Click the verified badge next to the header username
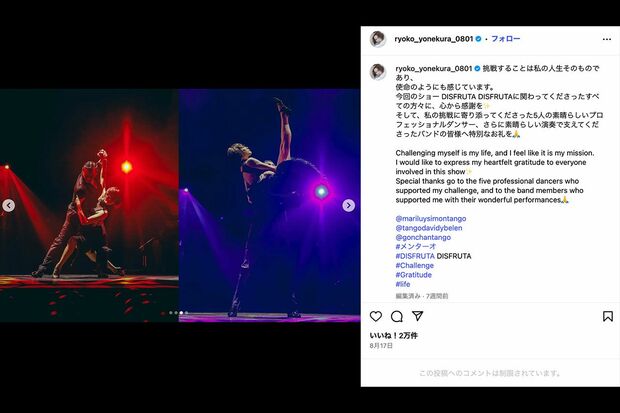 [x=478, y=39]
